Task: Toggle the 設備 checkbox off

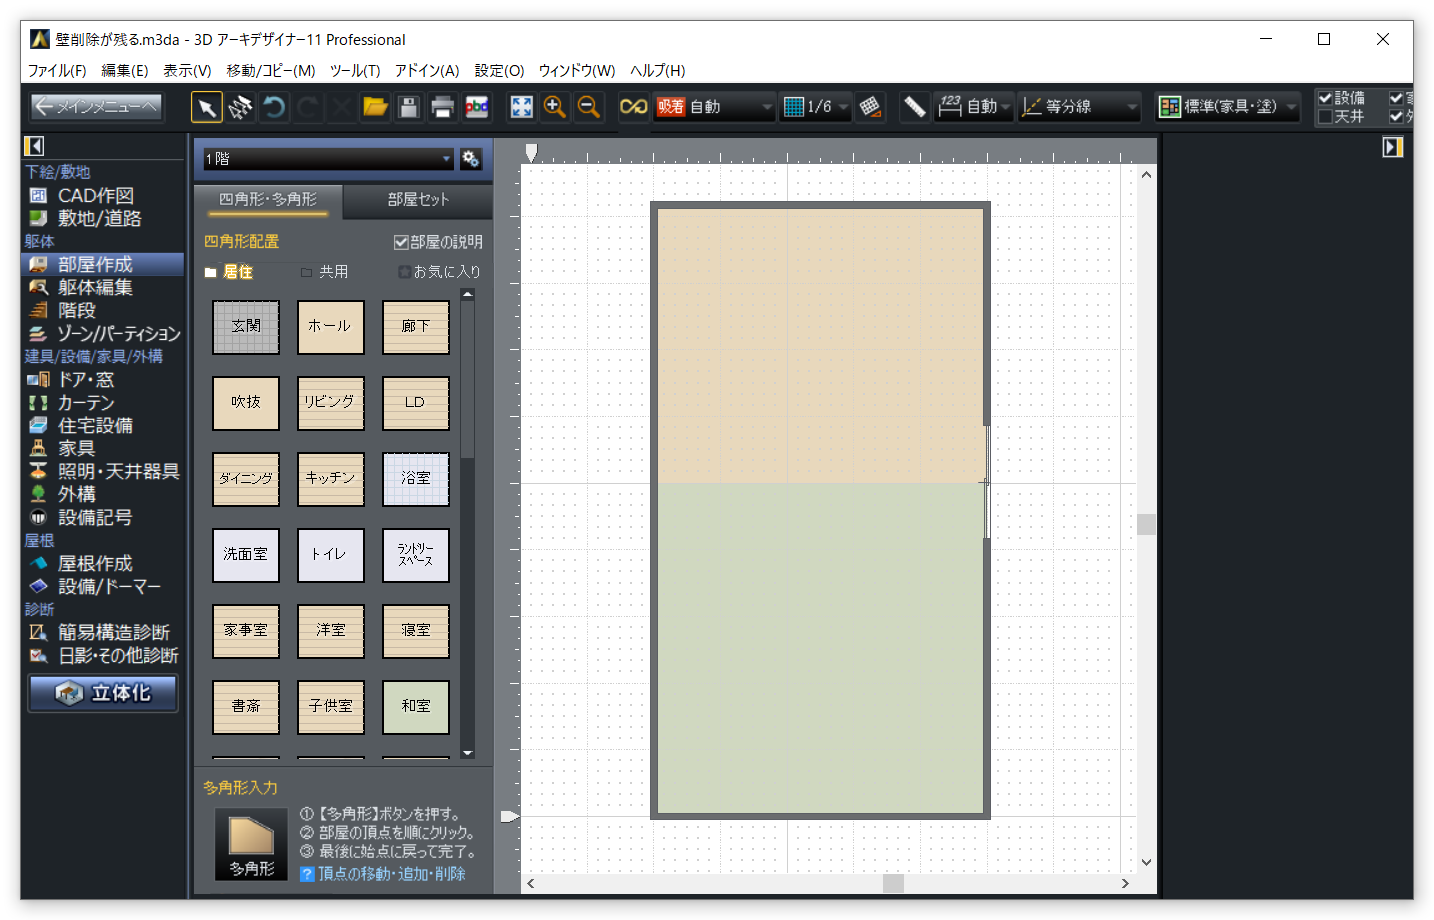Action: click(x=1325, y=98)
